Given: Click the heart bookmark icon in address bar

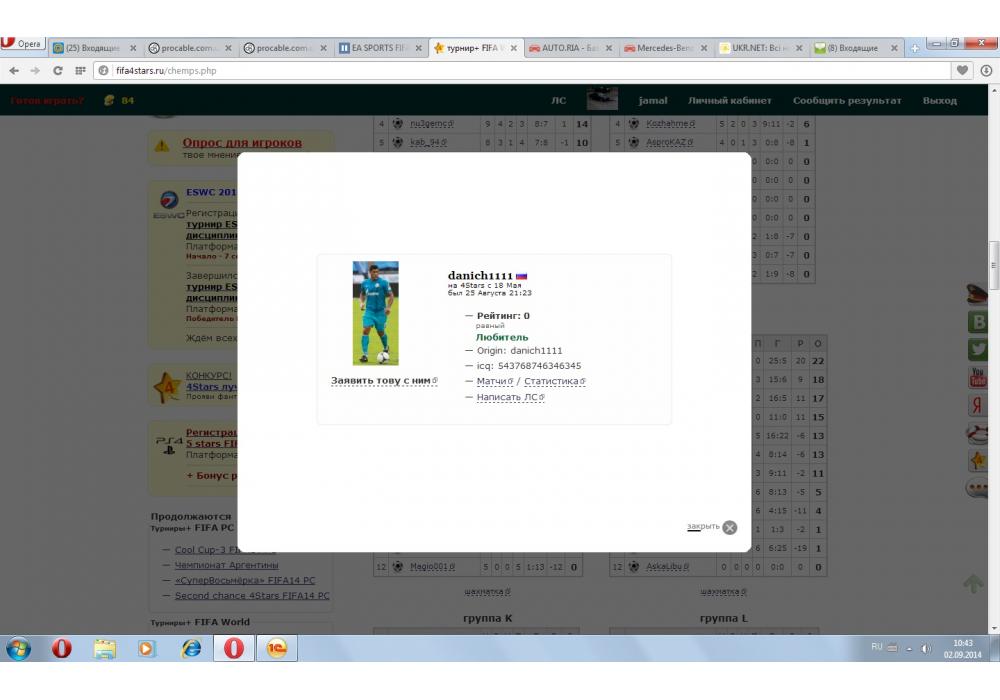Looking at the screenshot, I should pos(963,71).
